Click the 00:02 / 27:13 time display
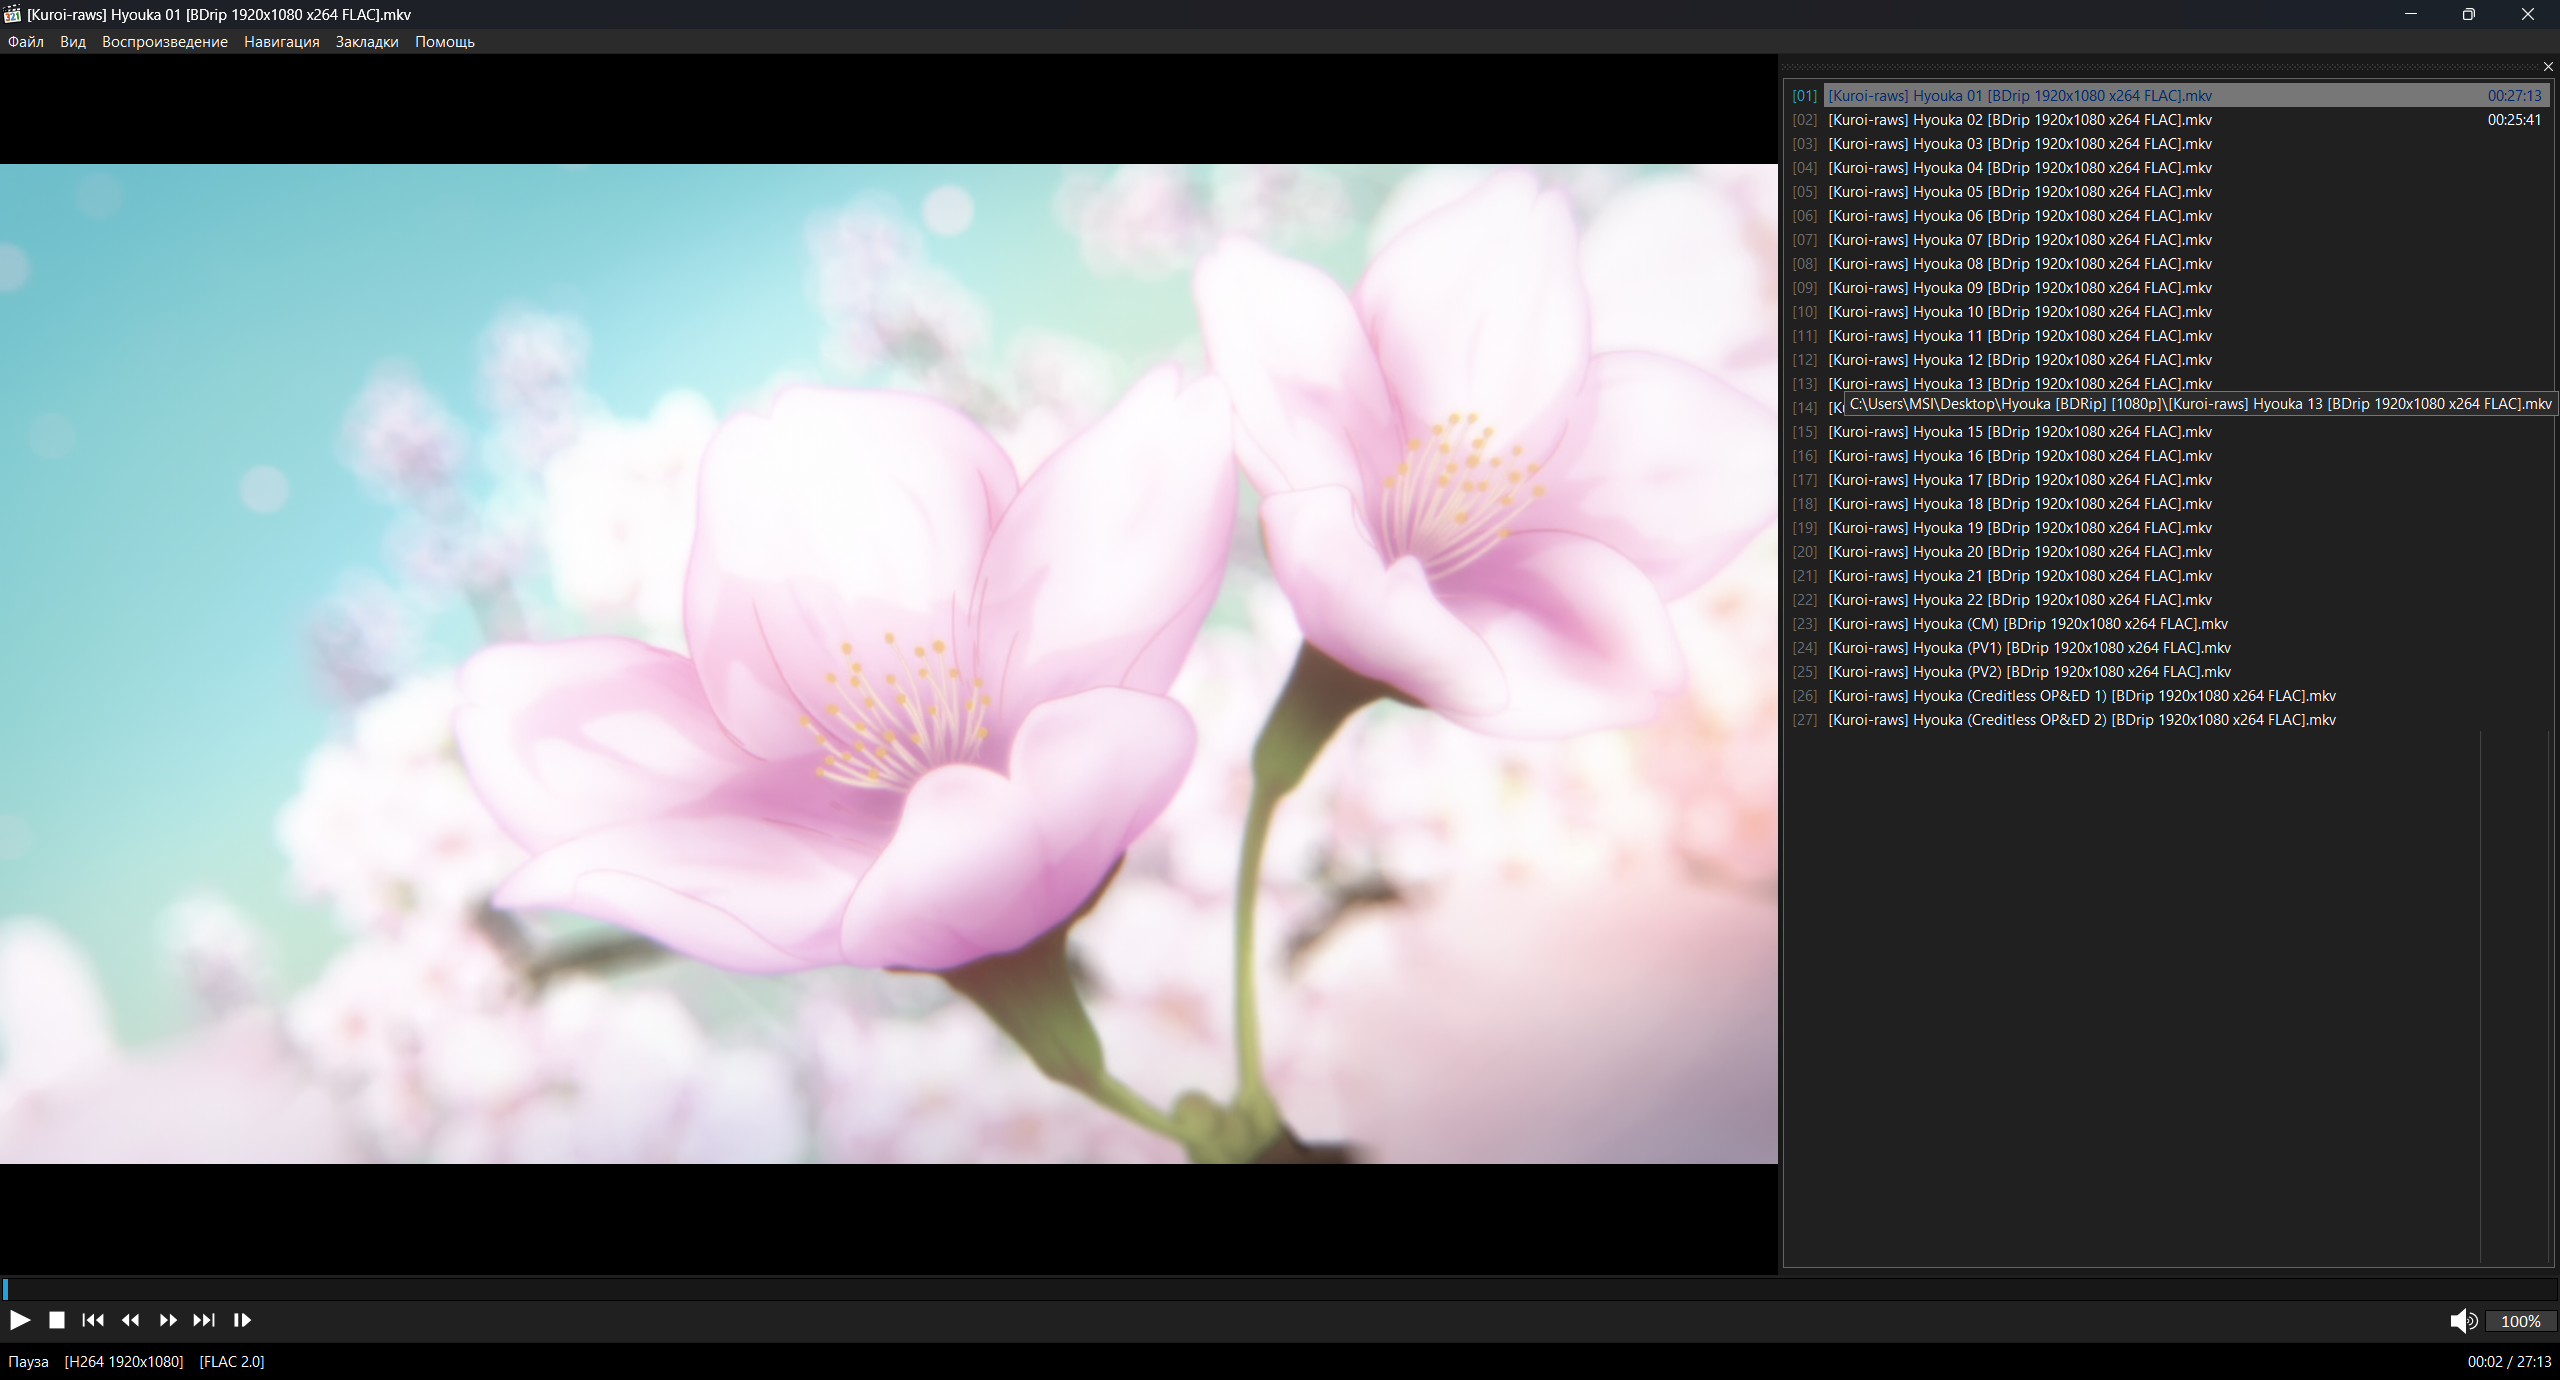Screen dimensions: 2560x1380 pyautogui.click(x=2509, y=1361)
